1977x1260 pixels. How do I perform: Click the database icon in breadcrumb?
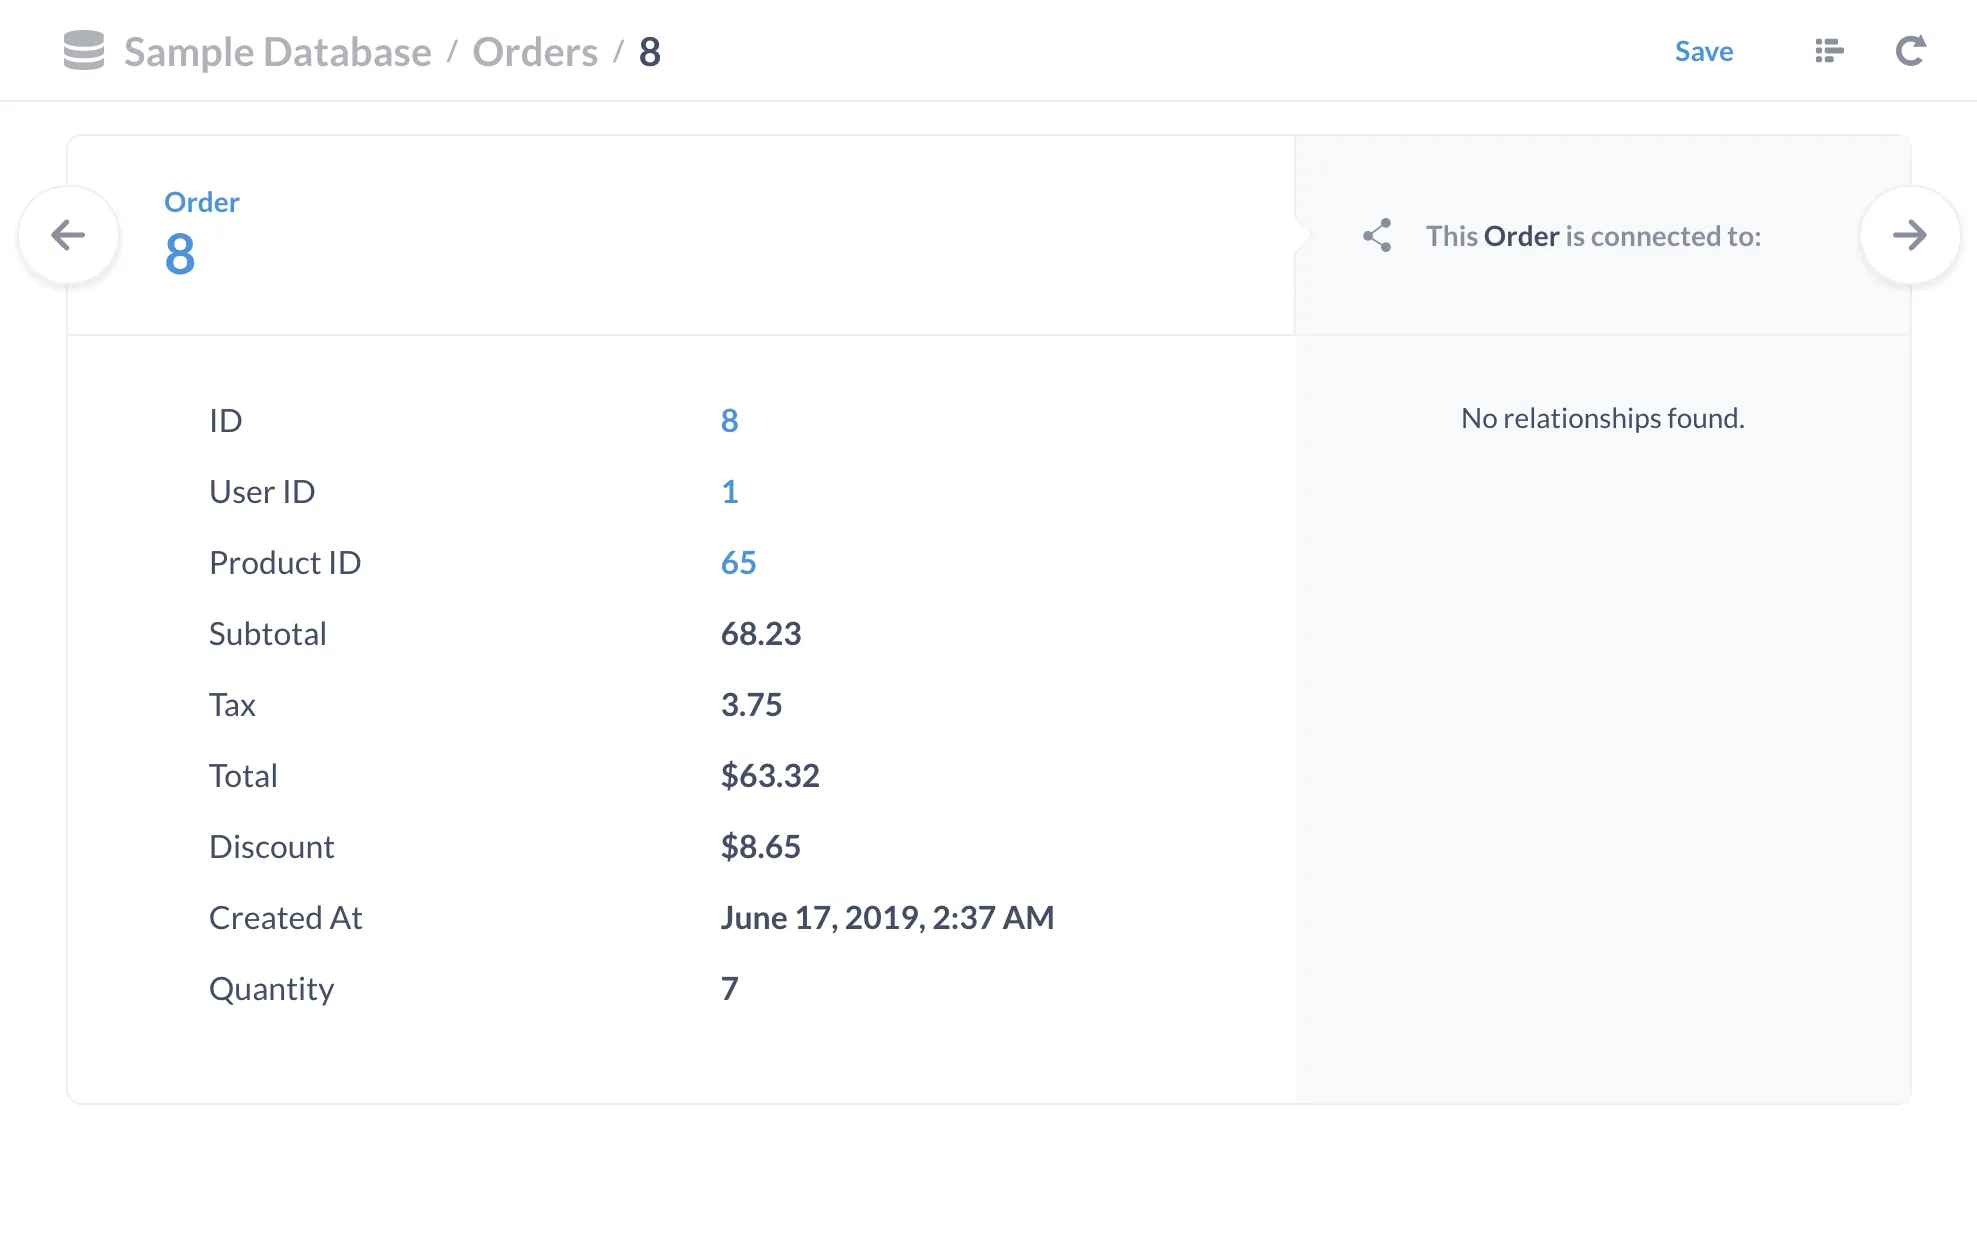(83, 50)
